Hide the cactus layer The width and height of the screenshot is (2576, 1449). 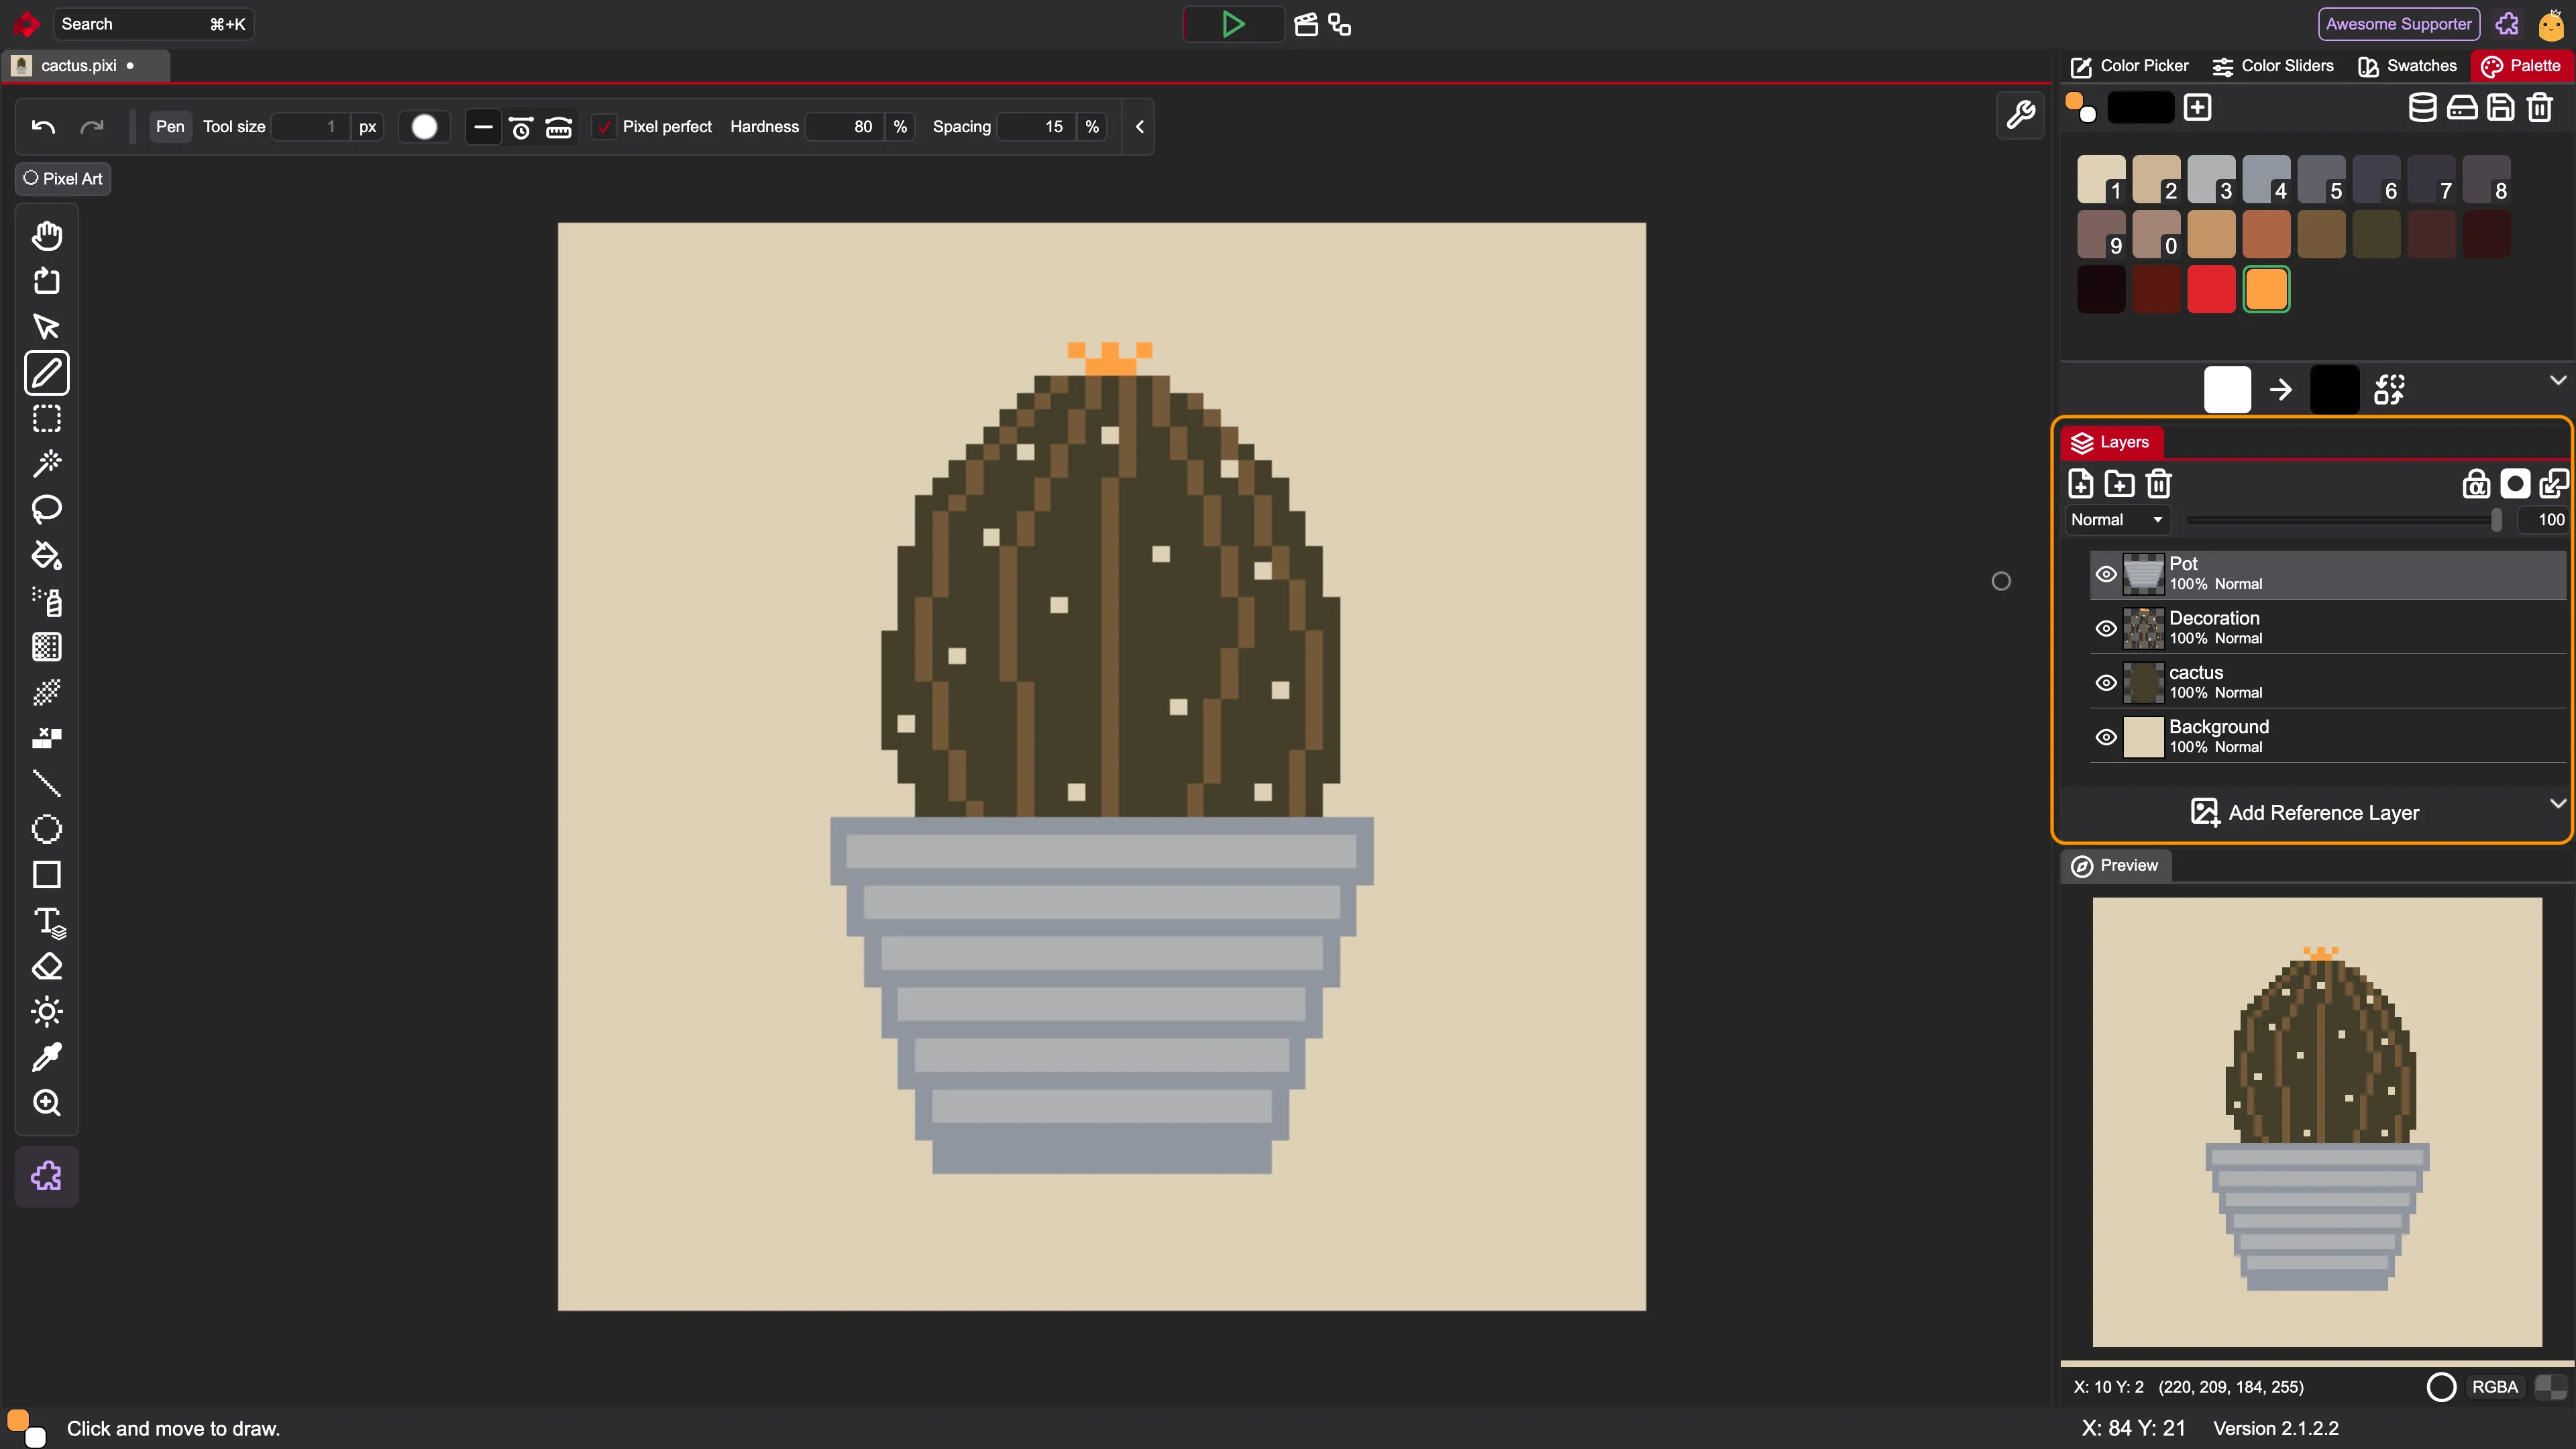coord(2106,683)
